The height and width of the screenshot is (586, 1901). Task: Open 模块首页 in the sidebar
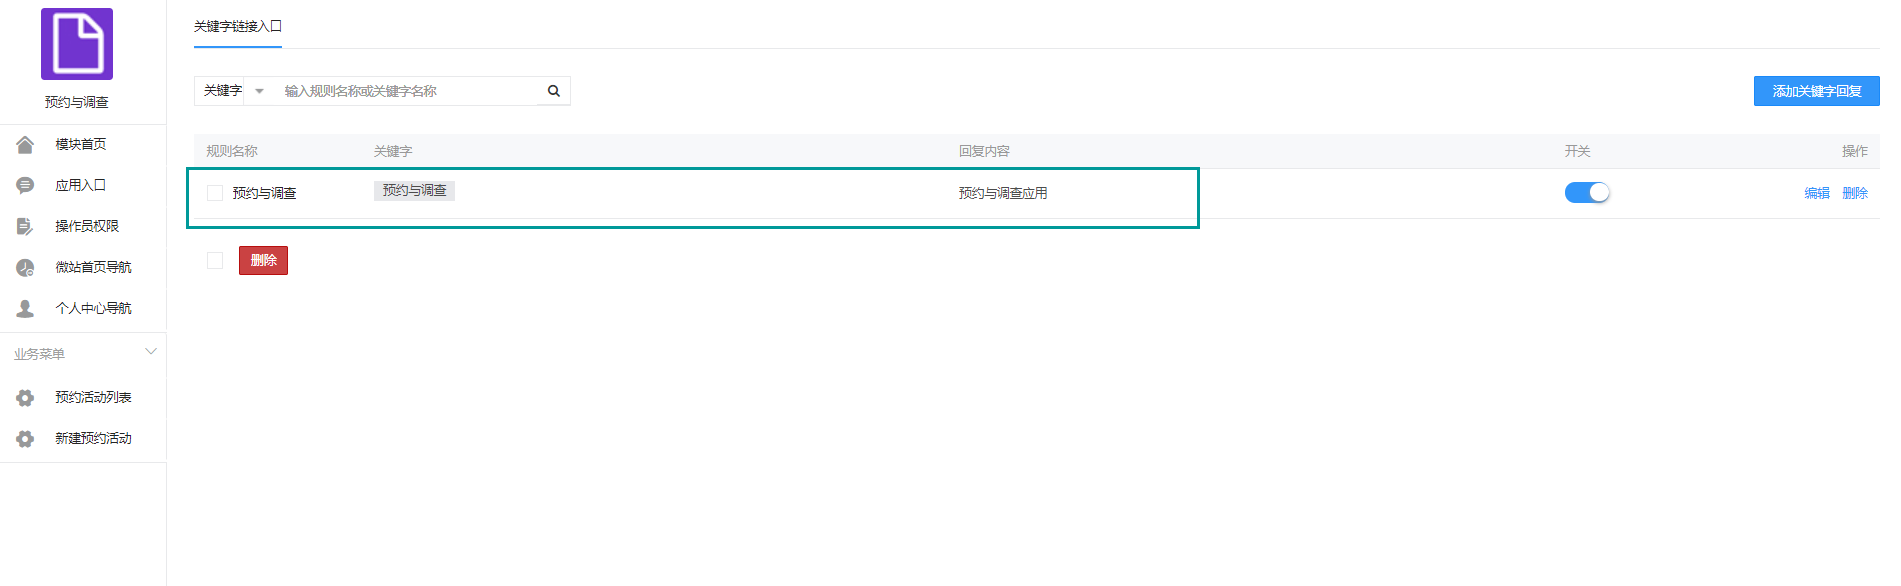83,144
